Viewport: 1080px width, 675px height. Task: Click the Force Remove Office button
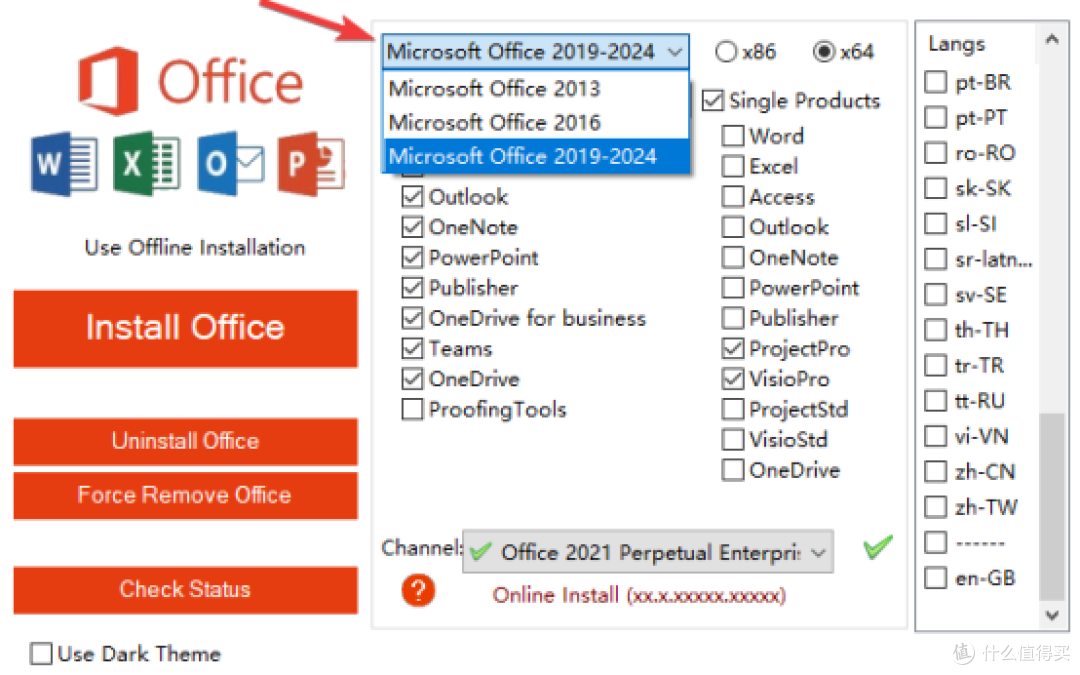(185, 495)
